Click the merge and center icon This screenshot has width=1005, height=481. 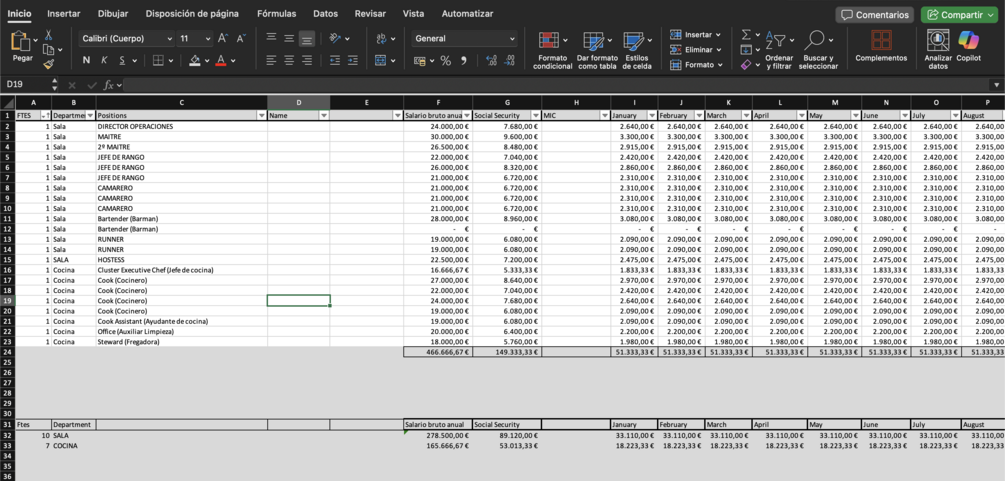380,60
